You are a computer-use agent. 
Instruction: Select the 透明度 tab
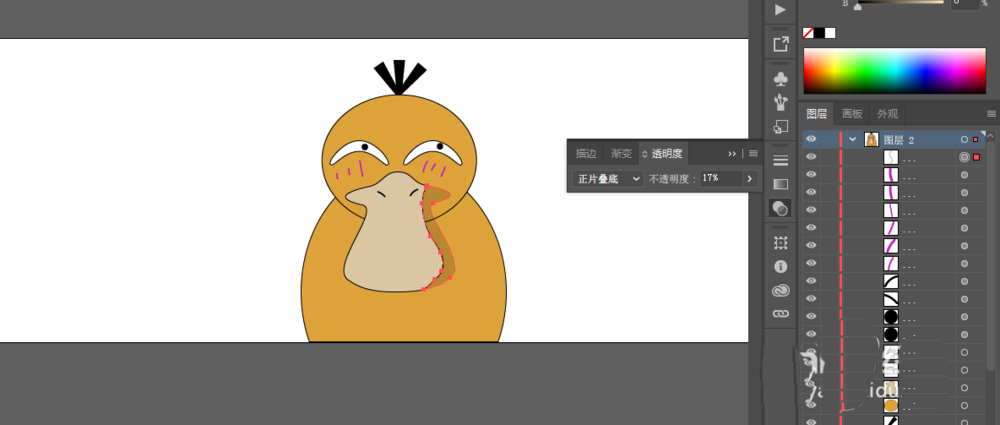click(x=667, y=153)
